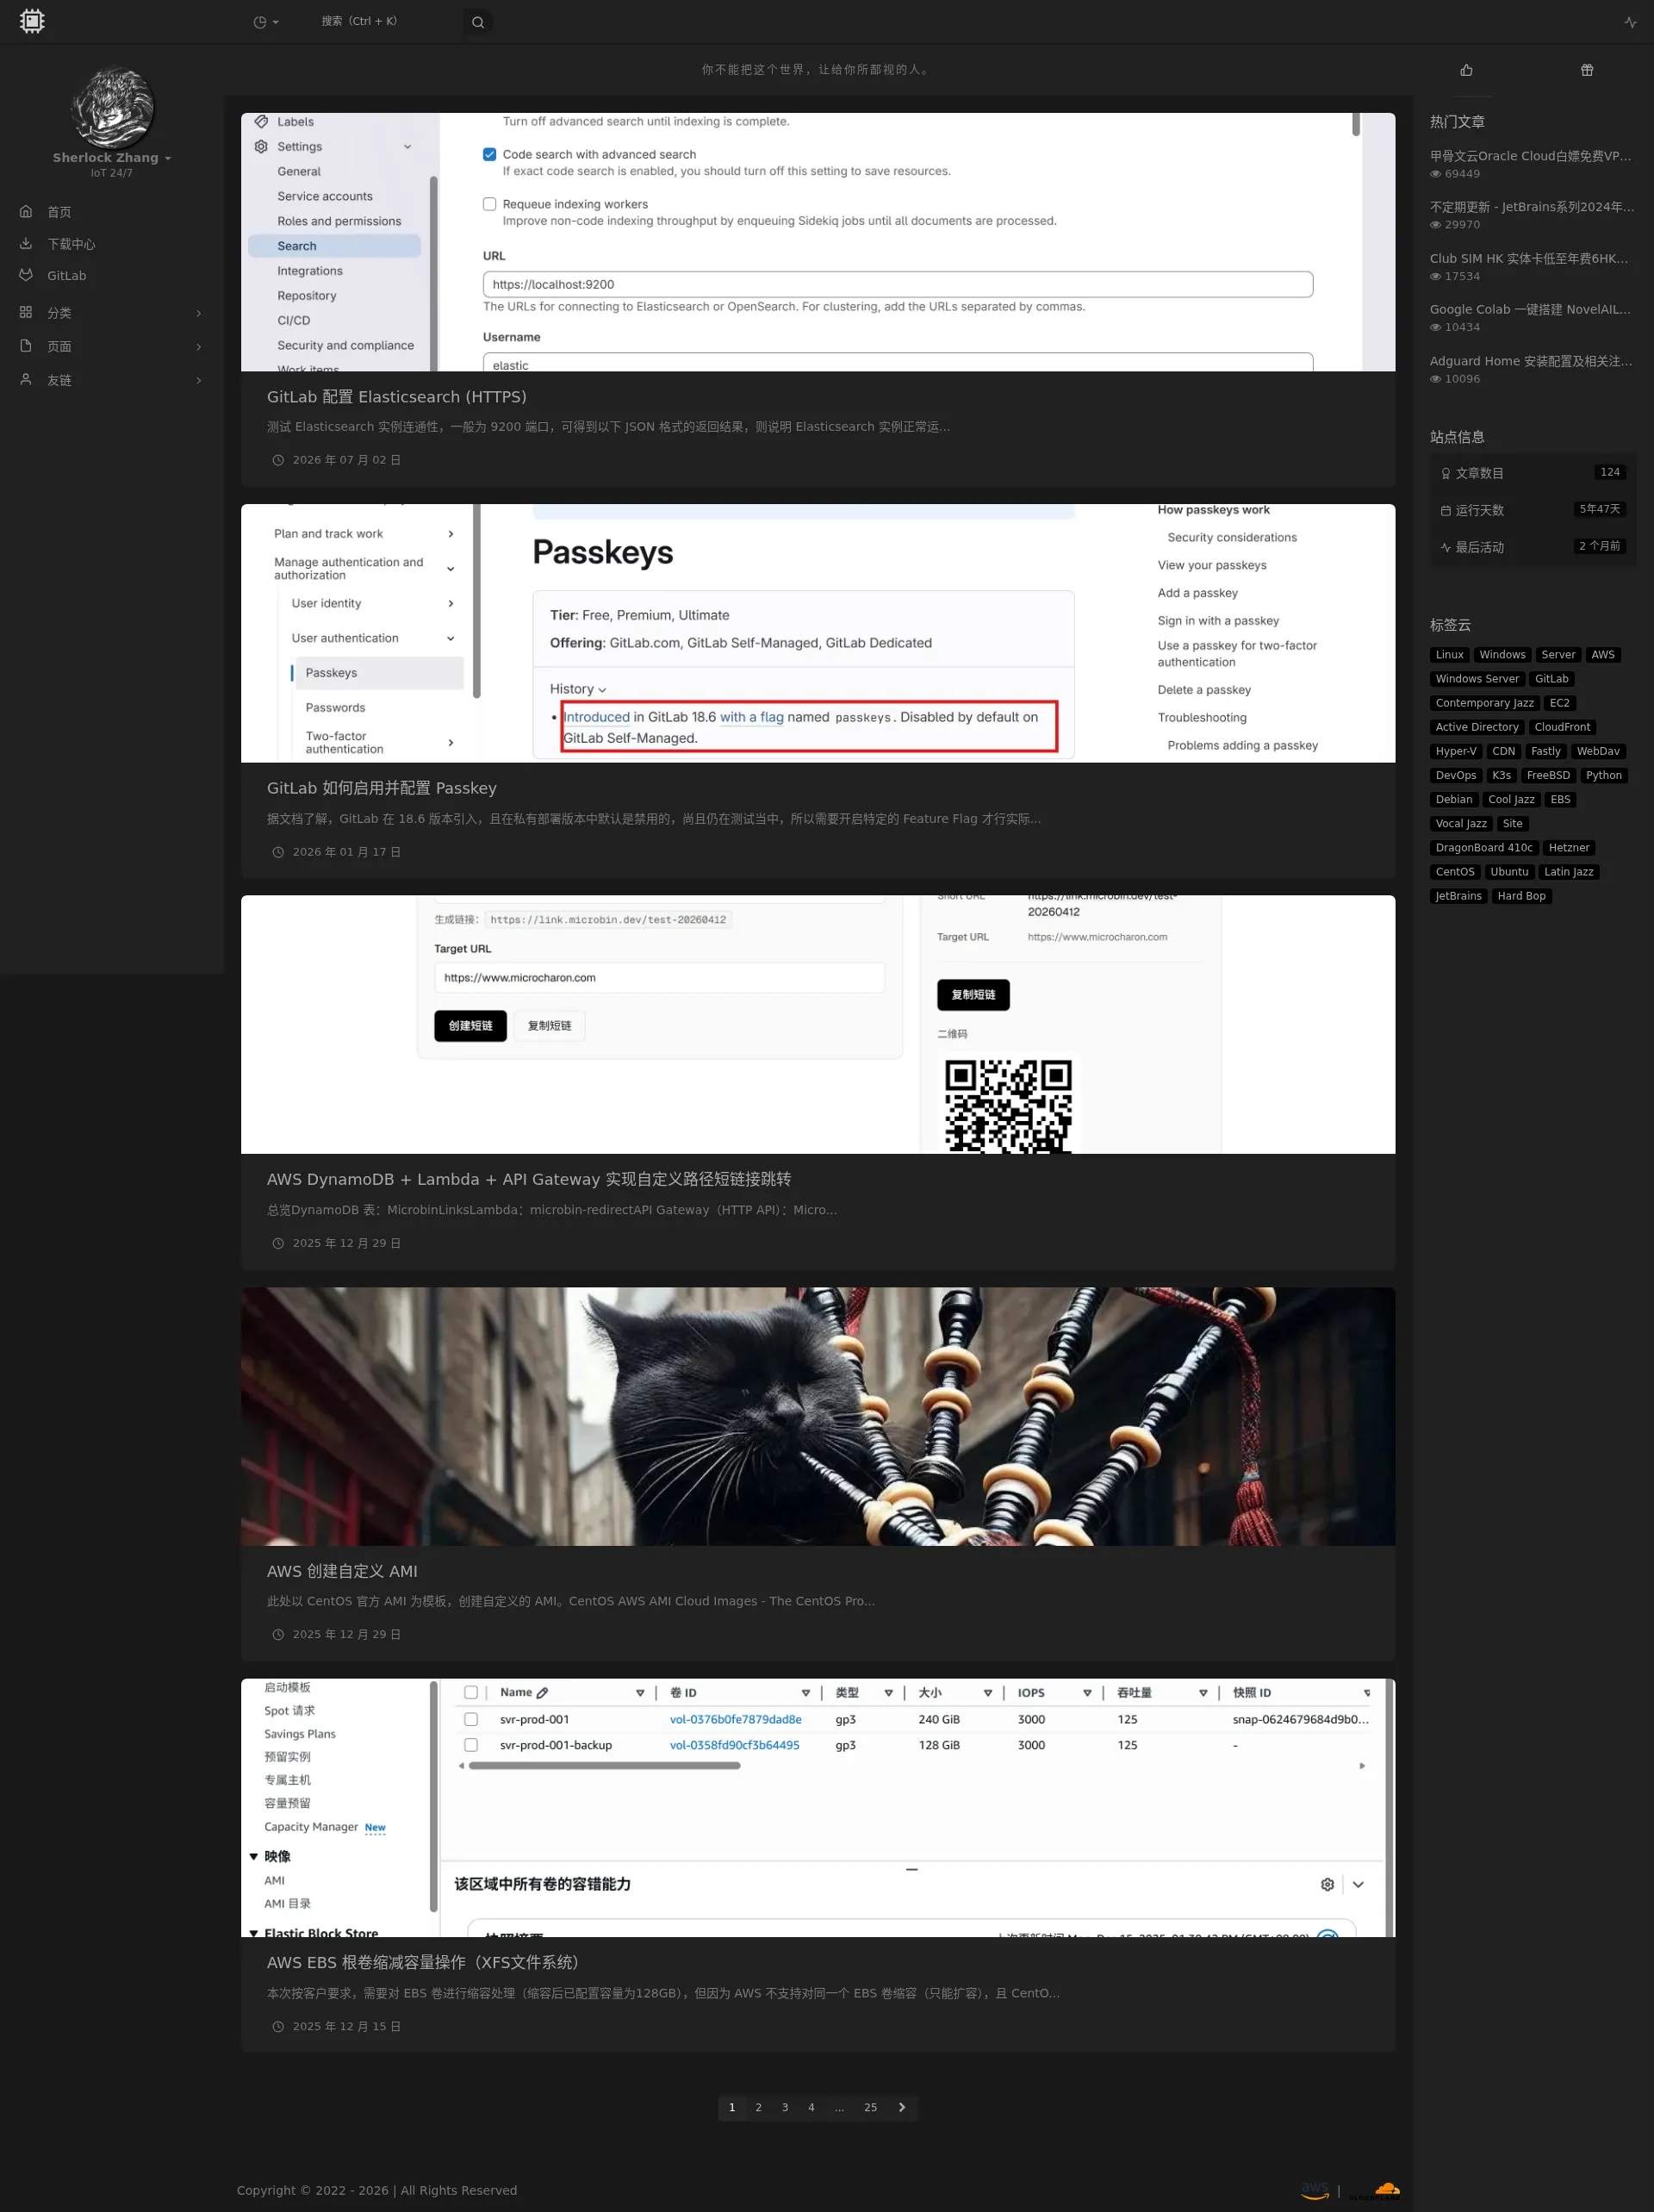The height and width of the screenshot is (2212, 1654).
Task: Open post 'GitLab 配置 Elasticsearch (HTTPS)'
Action: pyautogui.click(x=397, y=397)
